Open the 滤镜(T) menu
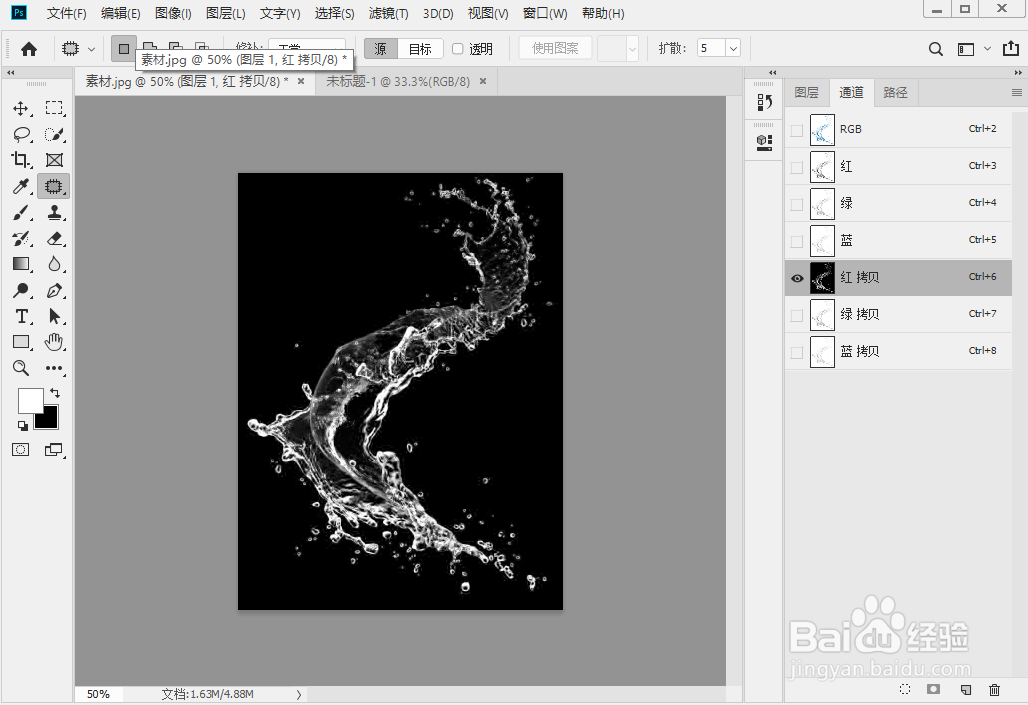This screenshot has width=1028, height=705. (388, 13)
